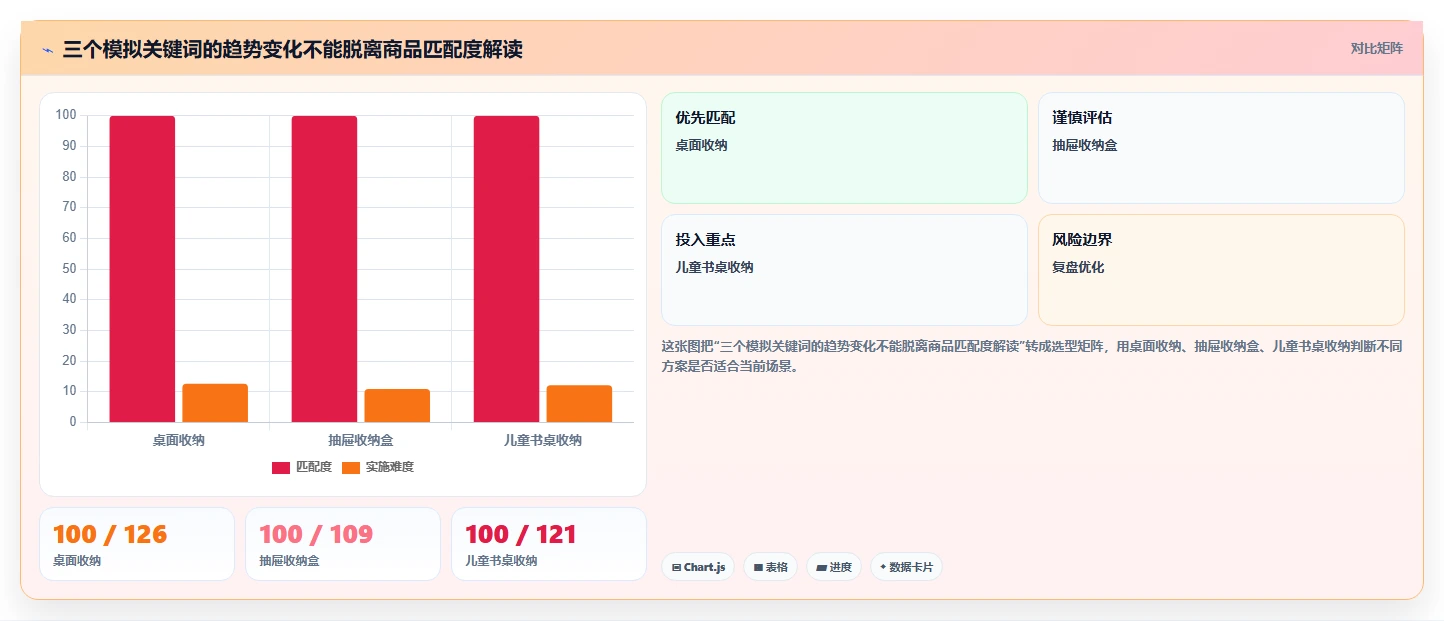This screenshot has width=1444, height=621.
Task: Click the 实施难度 legend label text
Action: tap(390, 467)
